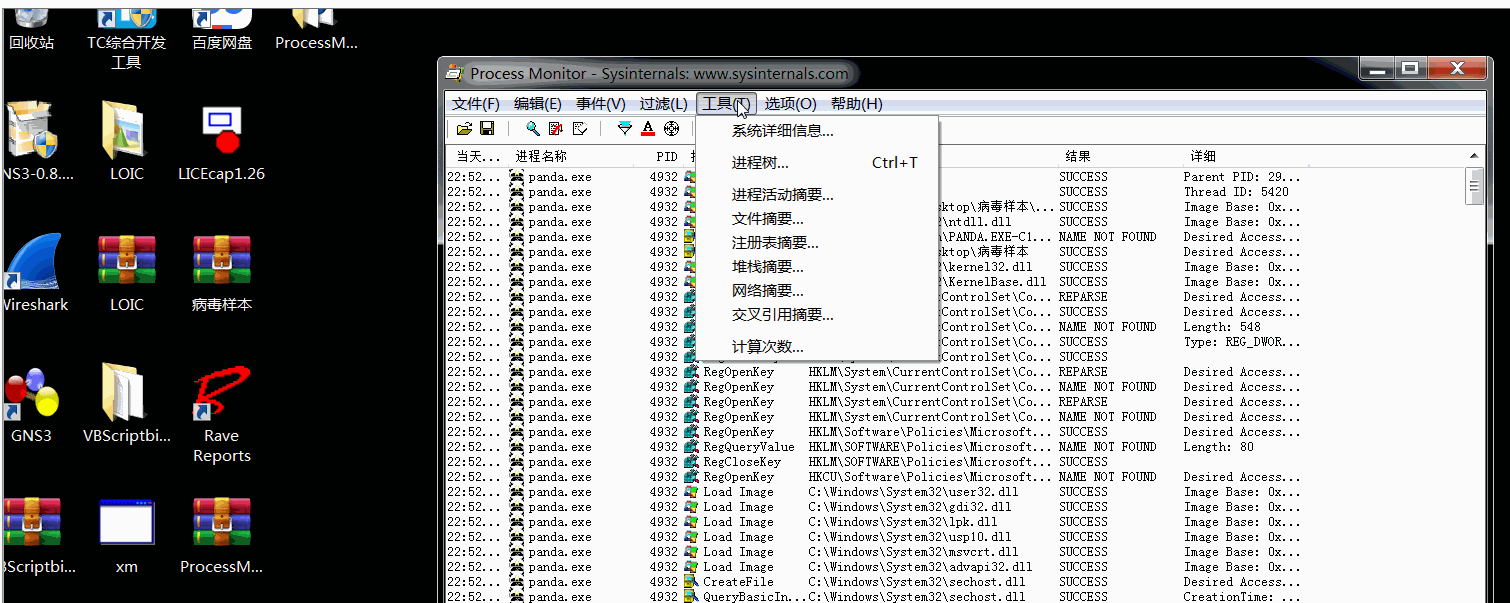The image size is (1510, 603).
Task: Select the HKCU\Software\Policies\Microsoft... path cell
Action: tap(930, 477)
